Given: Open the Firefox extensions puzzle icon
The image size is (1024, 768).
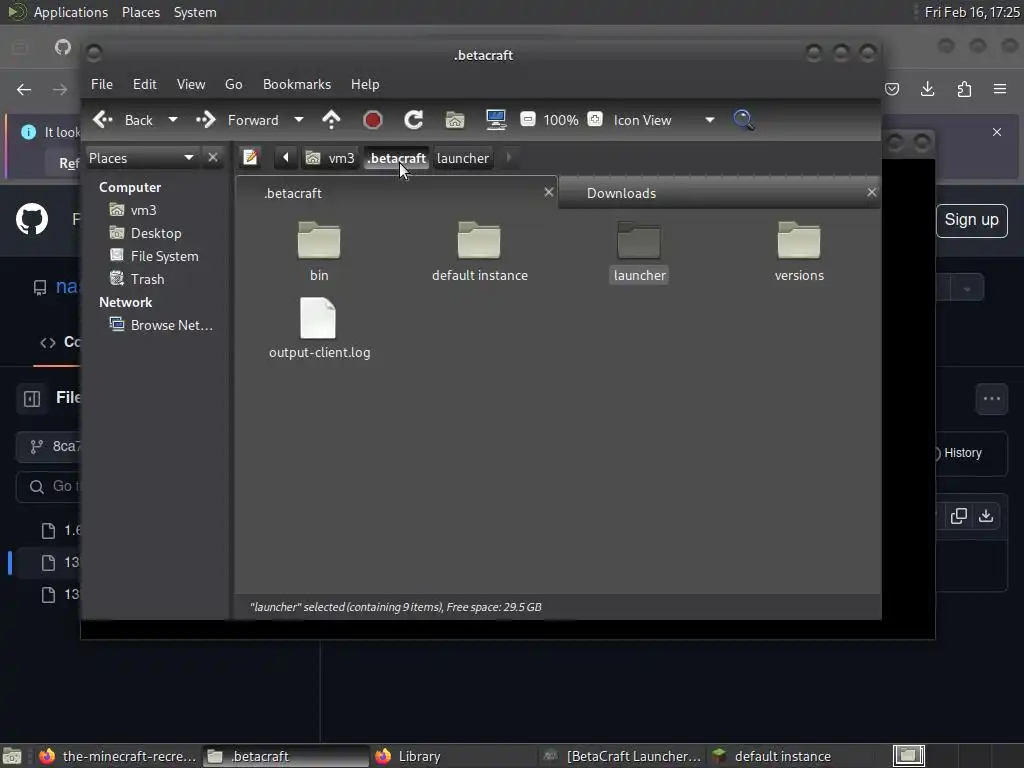Looking at the screenshot, I should pos(964,89).
